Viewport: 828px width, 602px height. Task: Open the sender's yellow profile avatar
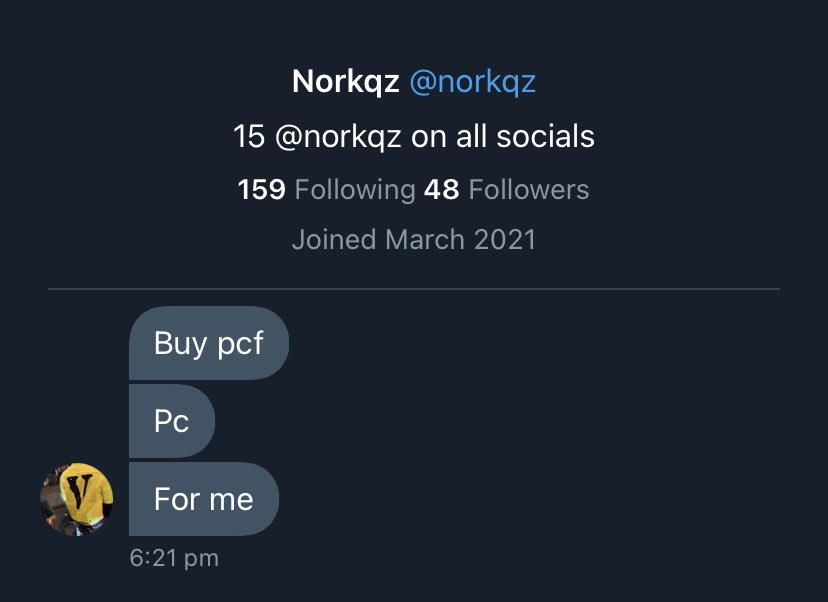tap(76, 498)
